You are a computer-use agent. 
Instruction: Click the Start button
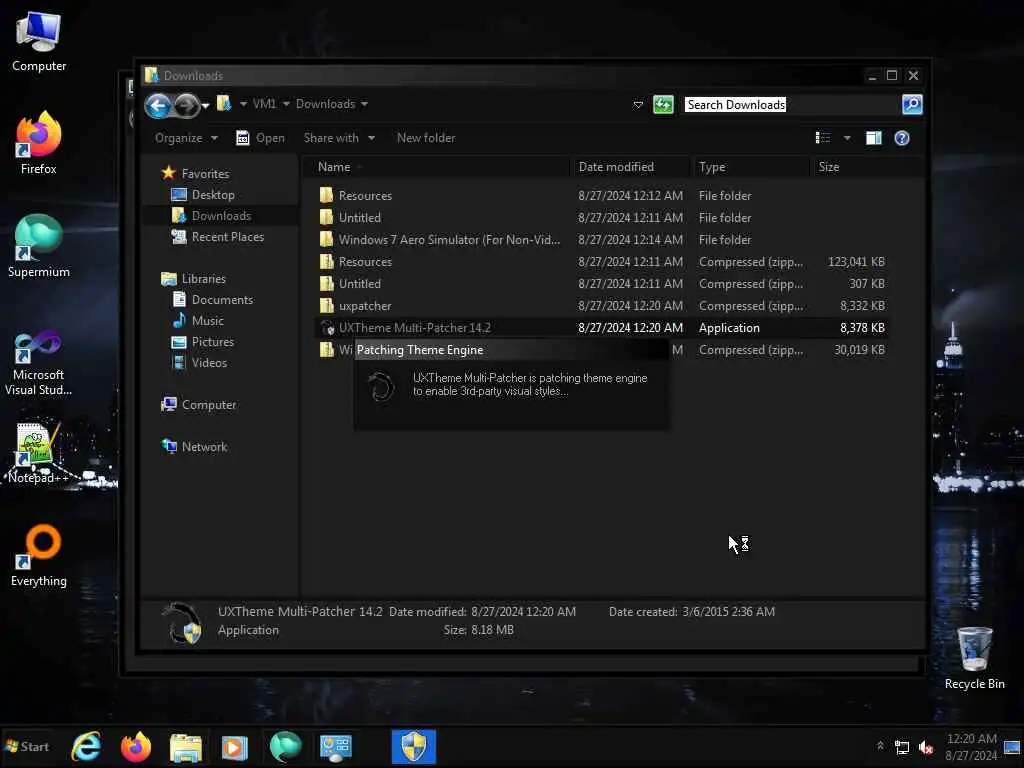(x=27, y=746)
